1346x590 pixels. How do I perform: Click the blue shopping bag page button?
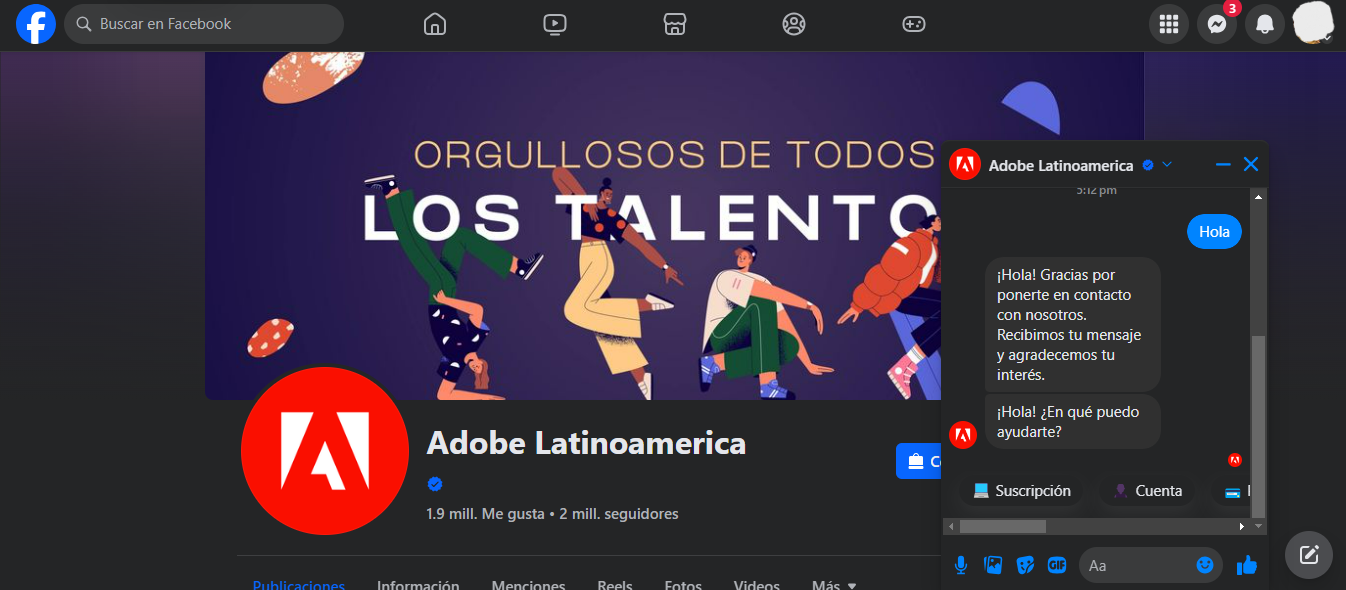pos(919,461)
